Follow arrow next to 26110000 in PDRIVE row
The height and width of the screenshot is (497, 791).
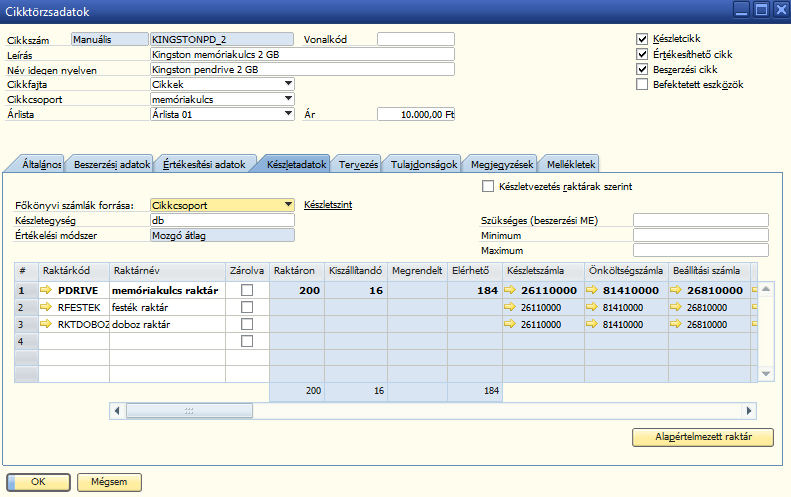[510, 290]
